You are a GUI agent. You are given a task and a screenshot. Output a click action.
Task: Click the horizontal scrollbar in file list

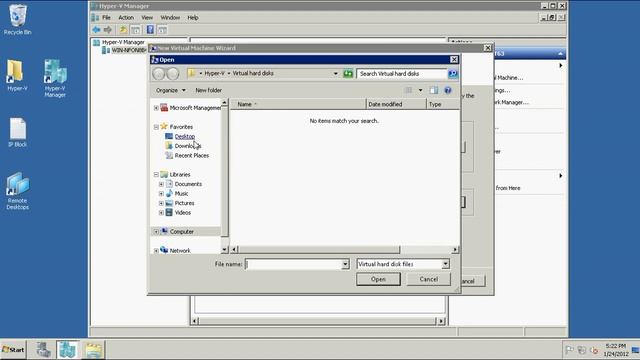click(x=319, y=249)
